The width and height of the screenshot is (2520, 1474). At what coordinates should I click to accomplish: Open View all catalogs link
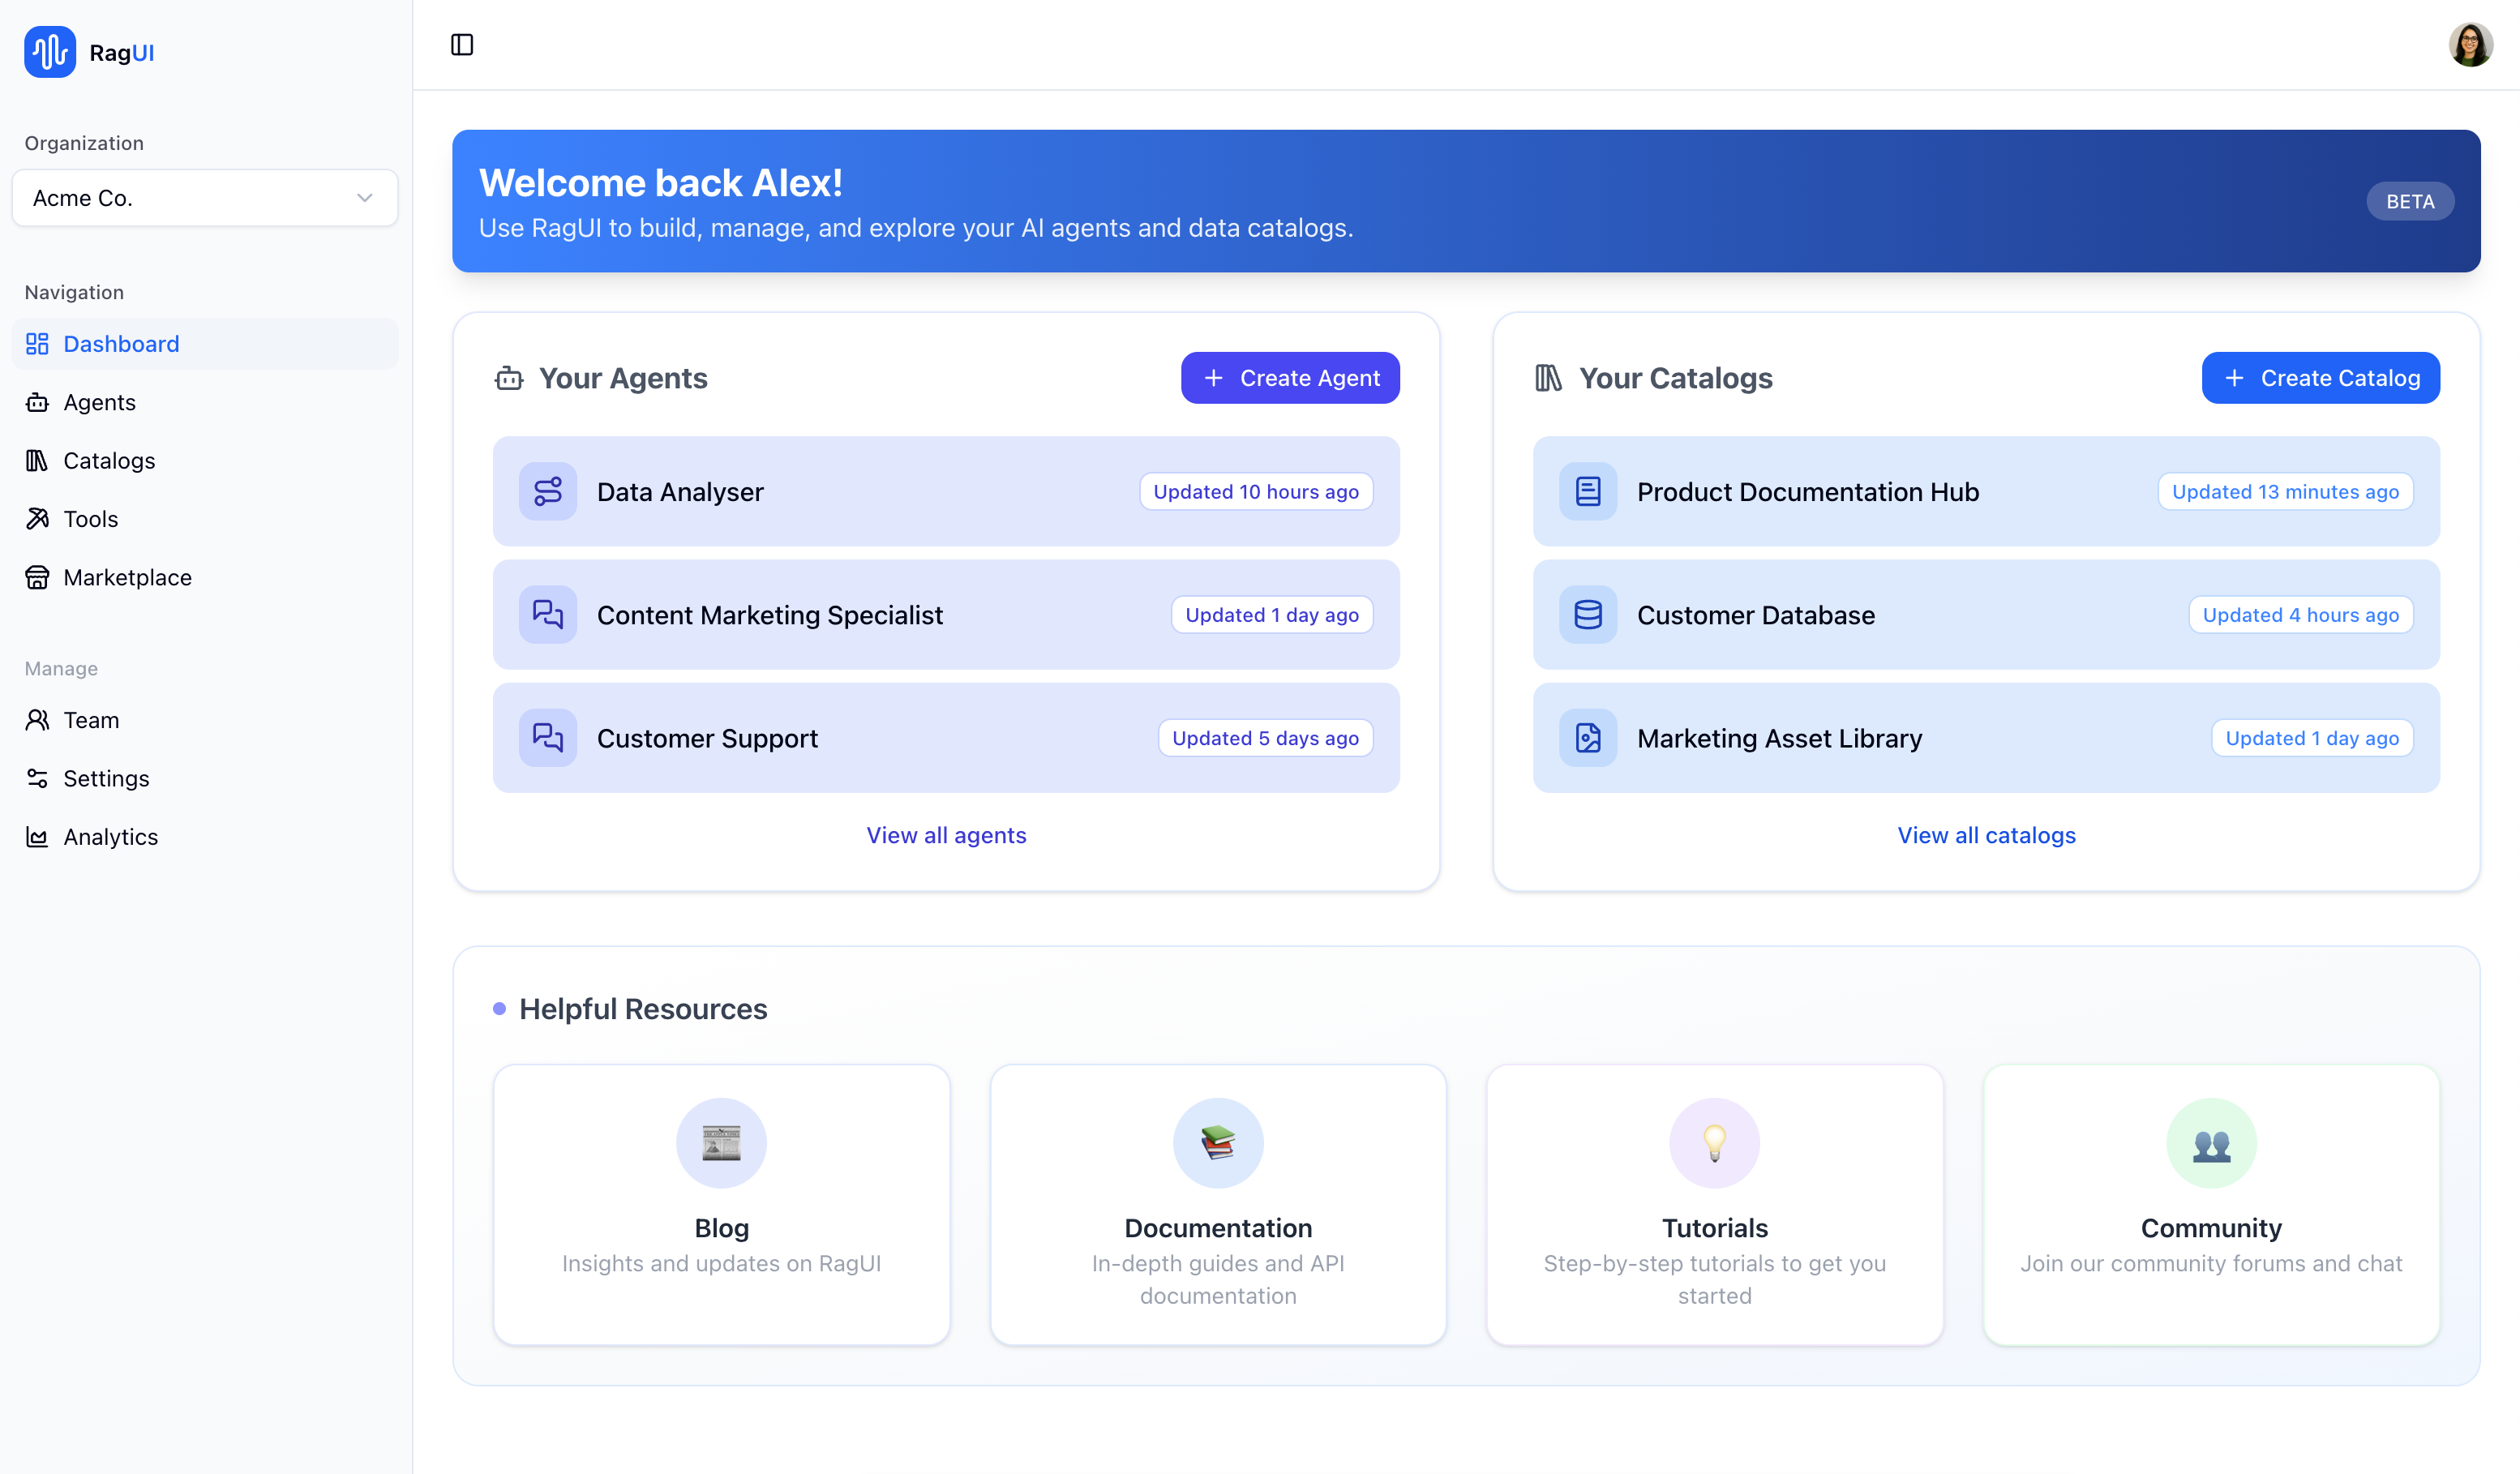click(1986, 835)
